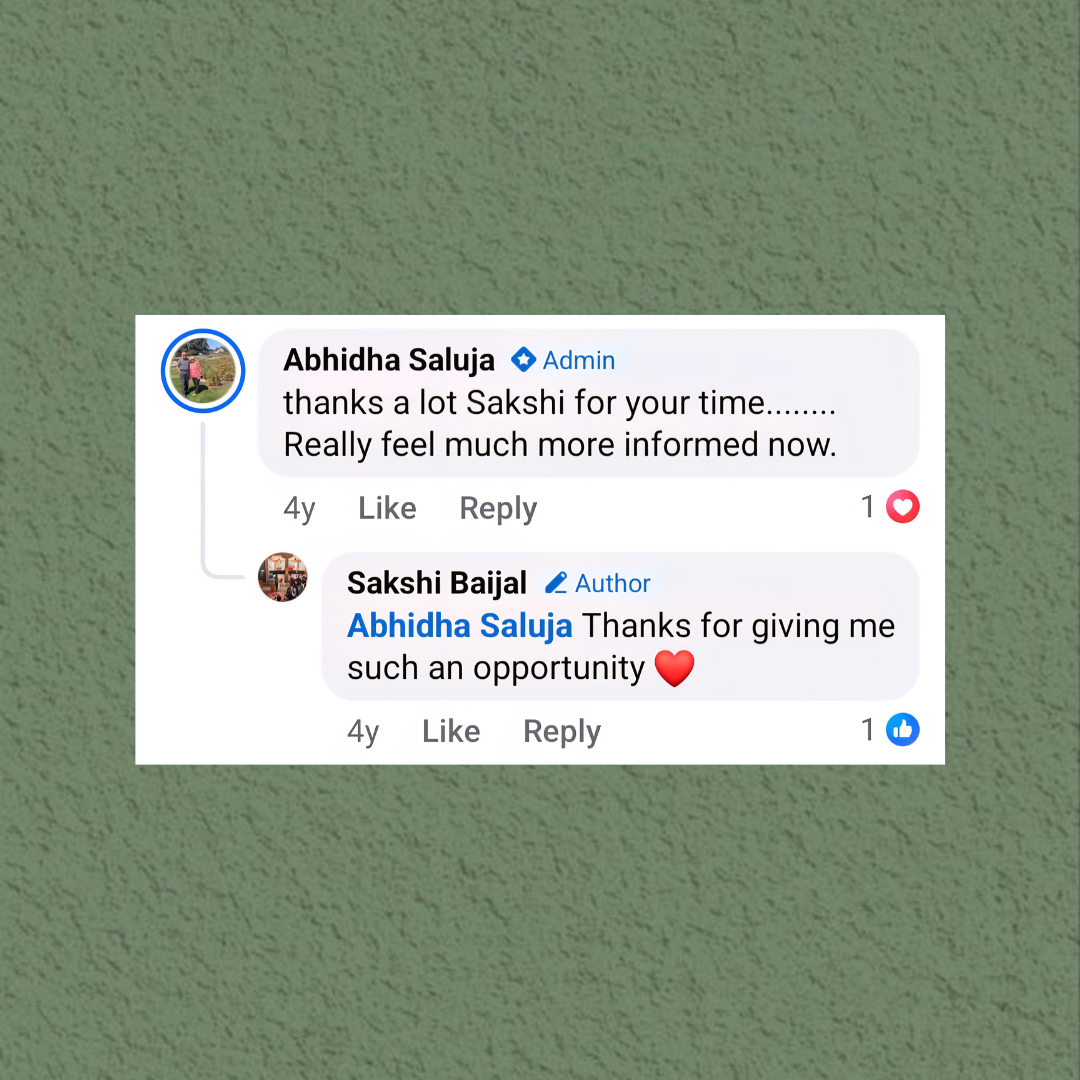This screenshot has height=1080, width=1080.
Task: Click the 4y timestamp under Sakshi's reply
Action: pos(363,732)
